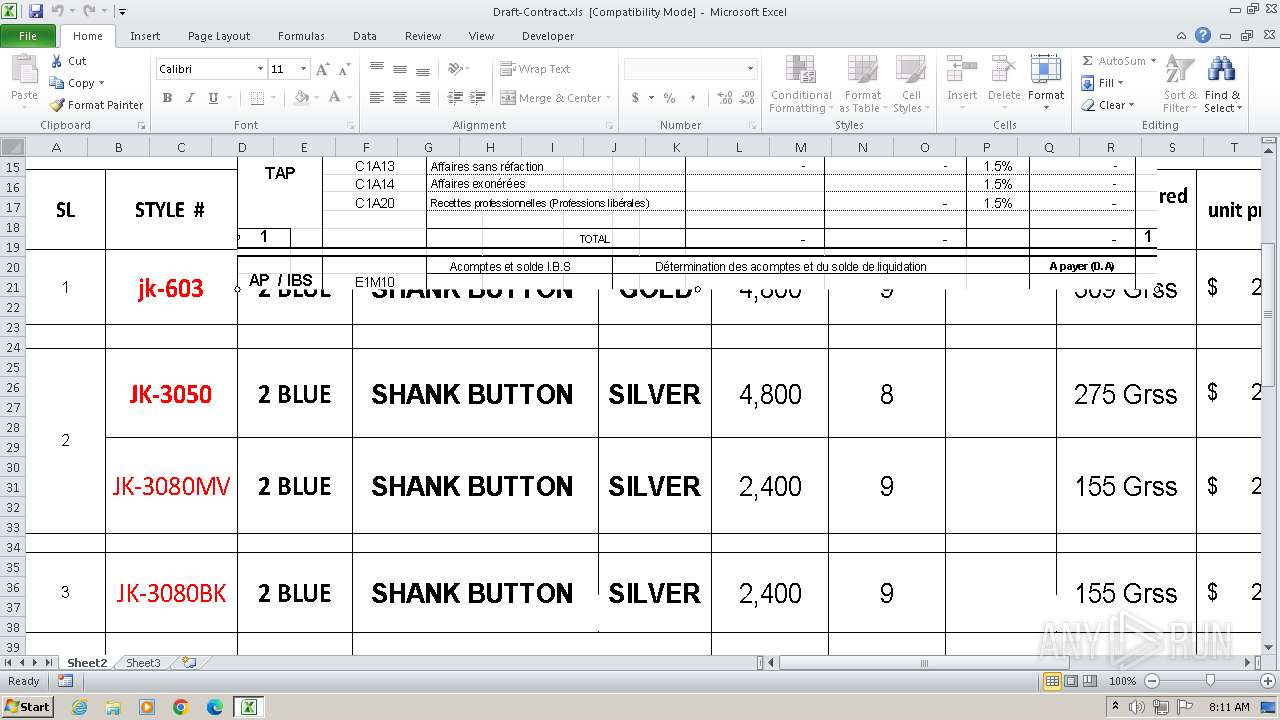1280x720 pixels.
Task: Decrease font size with Shrink Font
Action: point(344,69)
